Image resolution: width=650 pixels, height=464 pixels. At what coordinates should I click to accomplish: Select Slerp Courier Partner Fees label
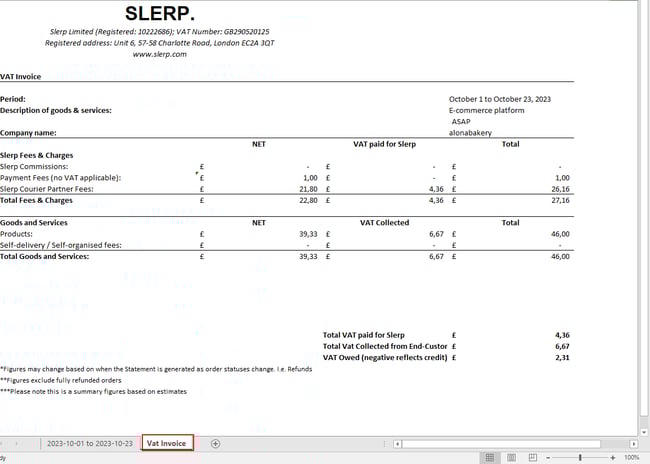(47, 189)
